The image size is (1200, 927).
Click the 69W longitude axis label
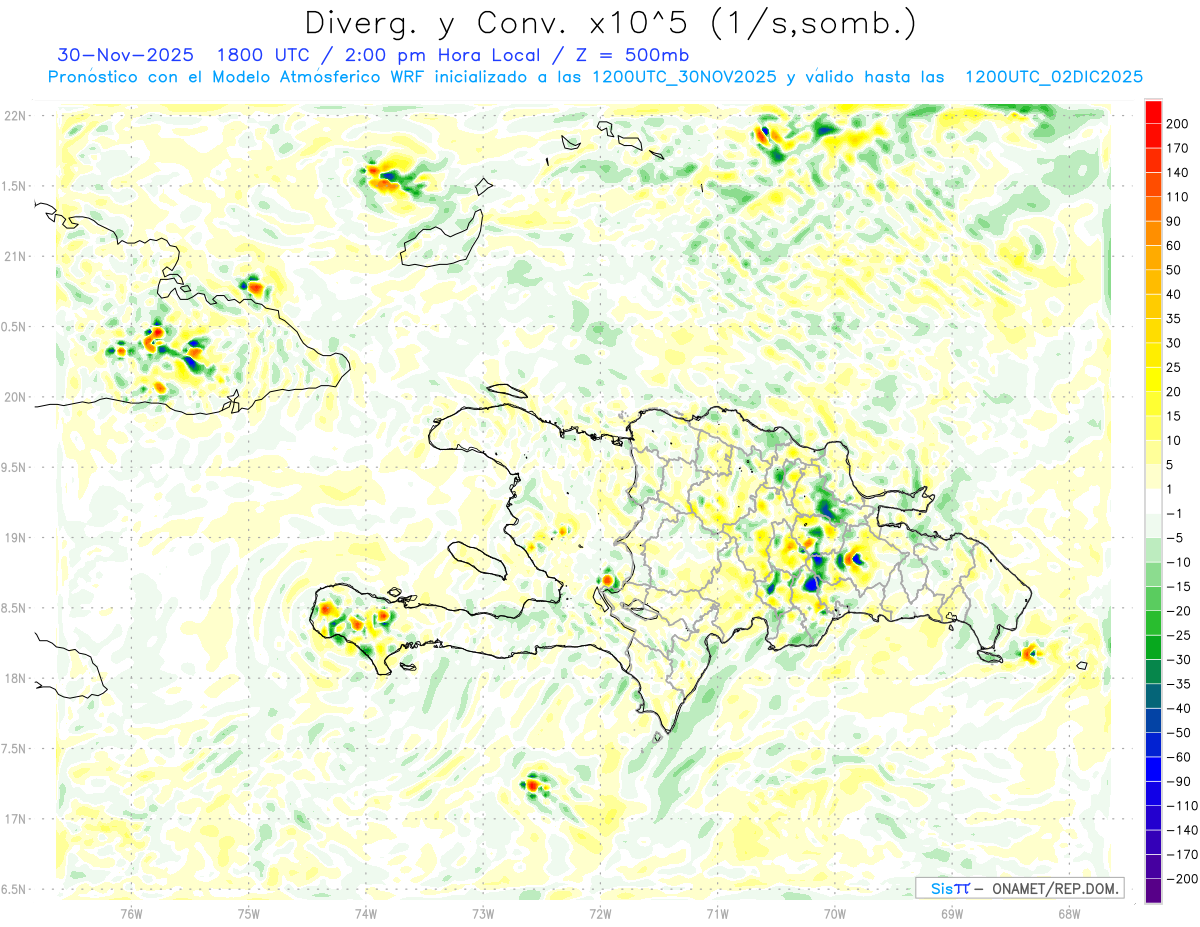pos(952,913)
